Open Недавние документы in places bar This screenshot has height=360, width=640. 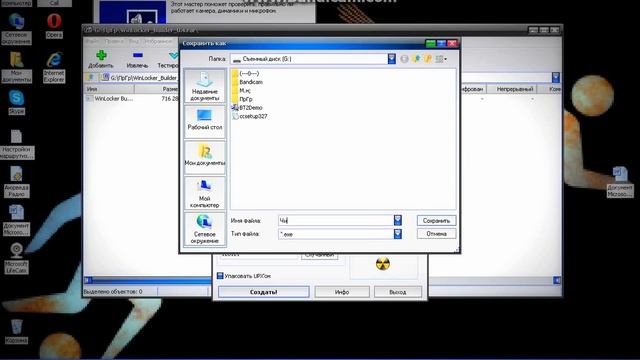click(x=204, y=86)
